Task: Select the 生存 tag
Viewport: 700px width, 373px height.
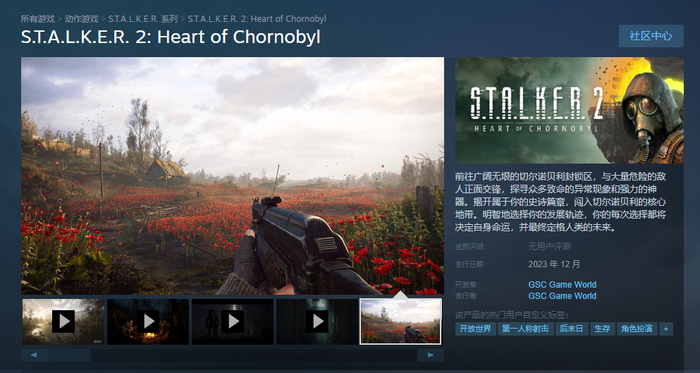Action: (602, 329)
